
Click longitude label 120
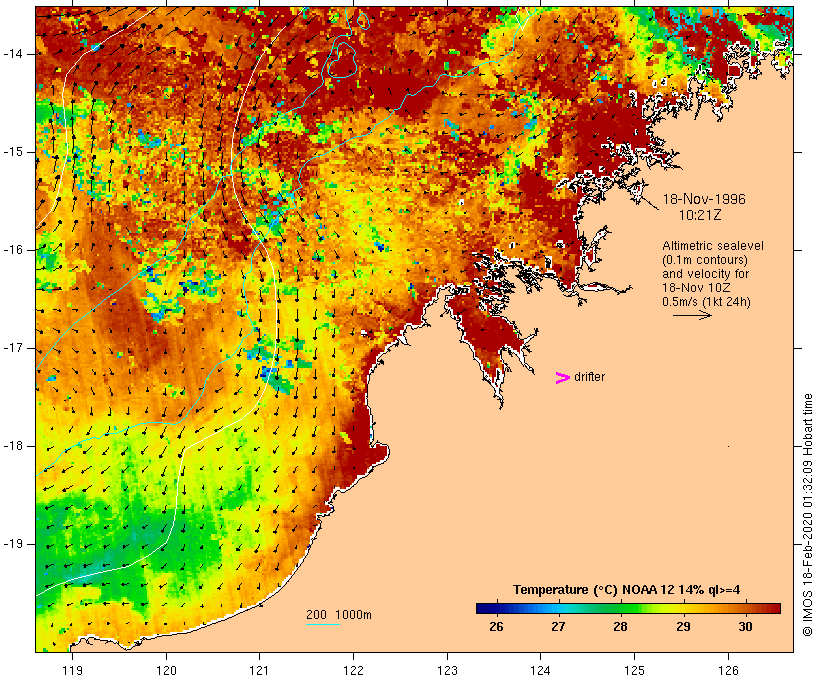tap(166, 670)
